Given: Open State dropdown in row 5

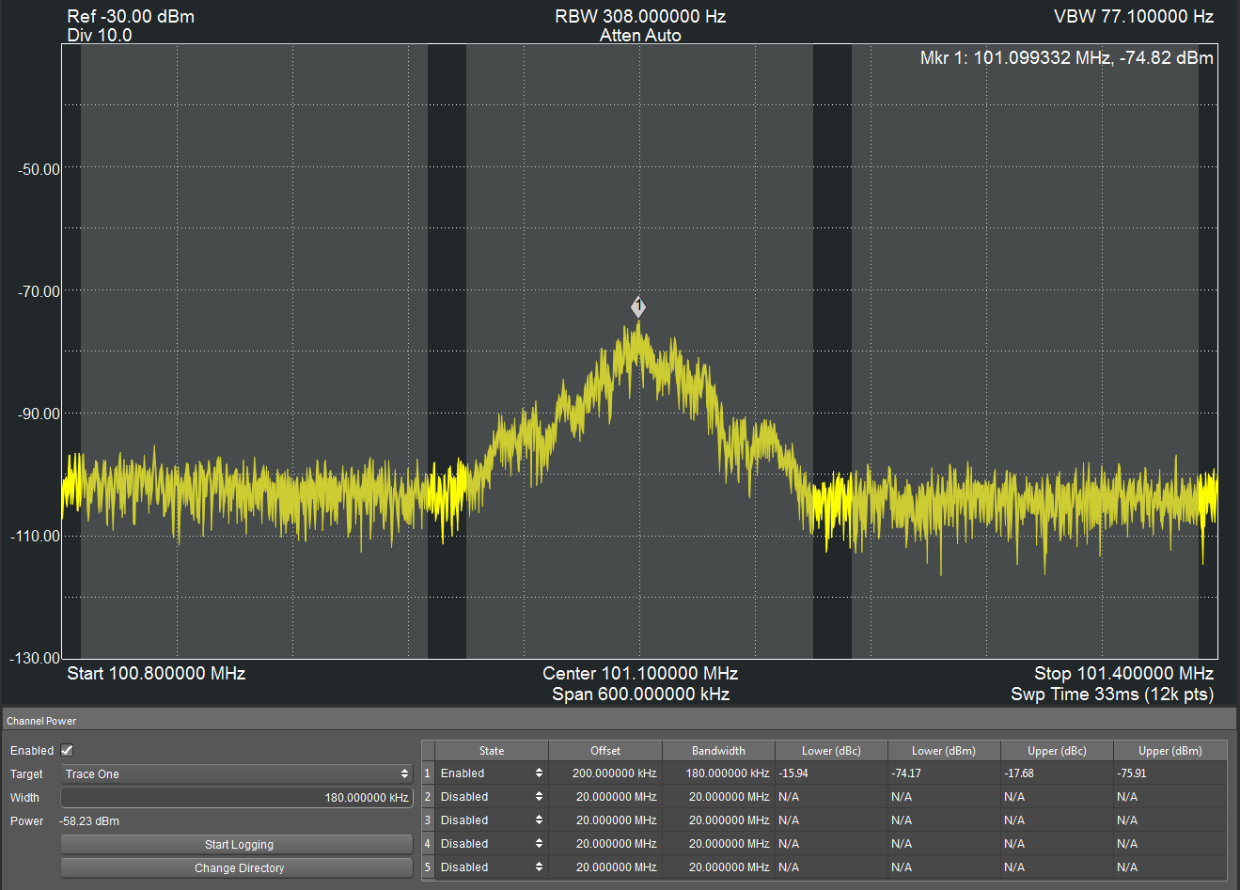Looking at the screenshot, I should pyautogui.click(x=492, y=867).
